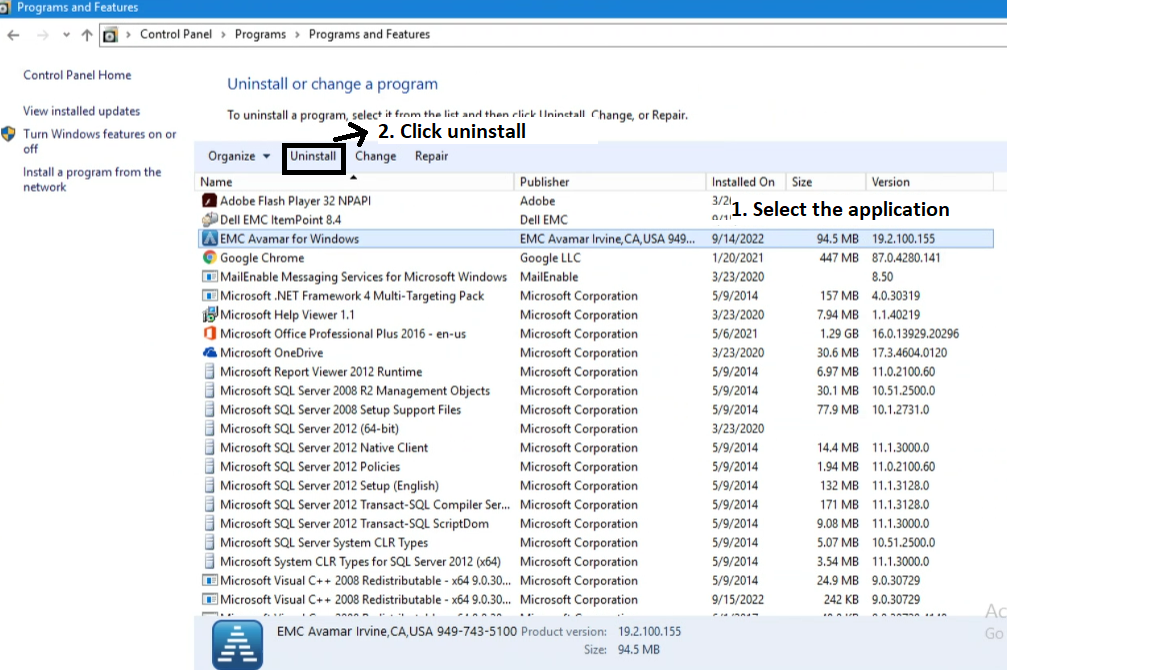Click the MailEnable envelope icon
This screenshot has width=1152, height=670.
pos(209,276)
